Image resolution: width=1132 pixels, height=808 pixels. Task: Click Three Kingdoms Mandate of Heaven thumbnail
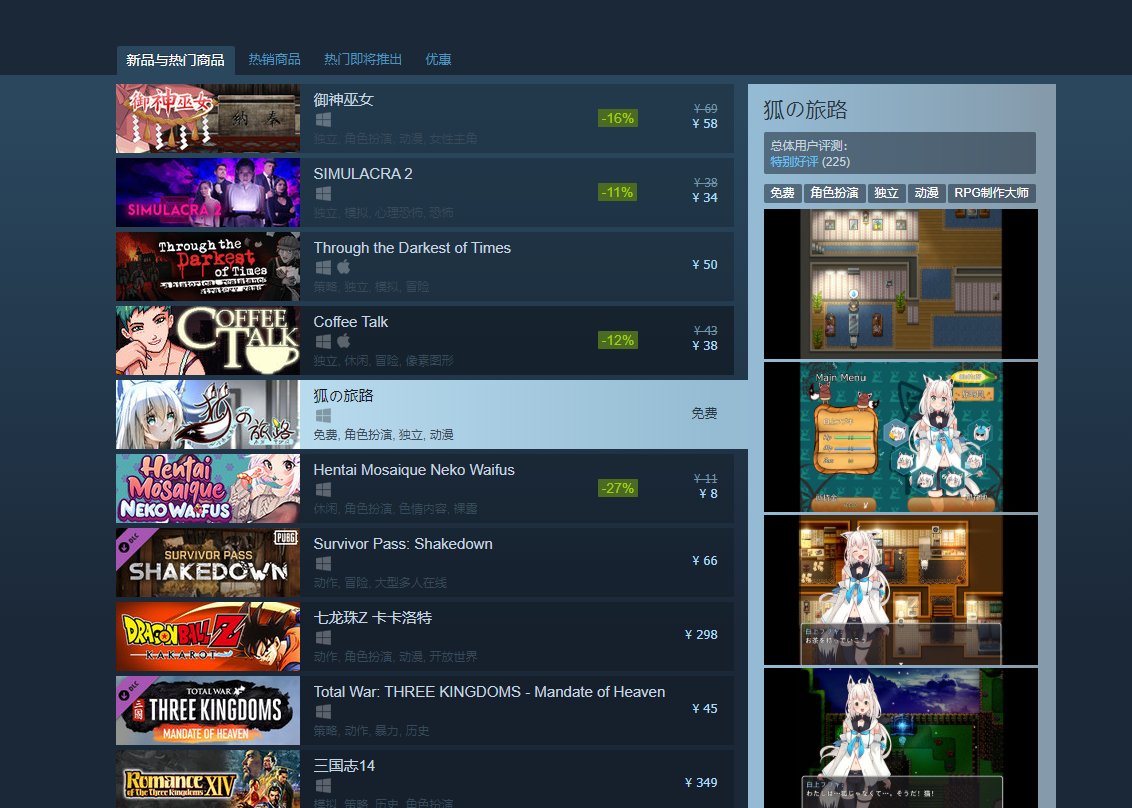click(208, 711)
